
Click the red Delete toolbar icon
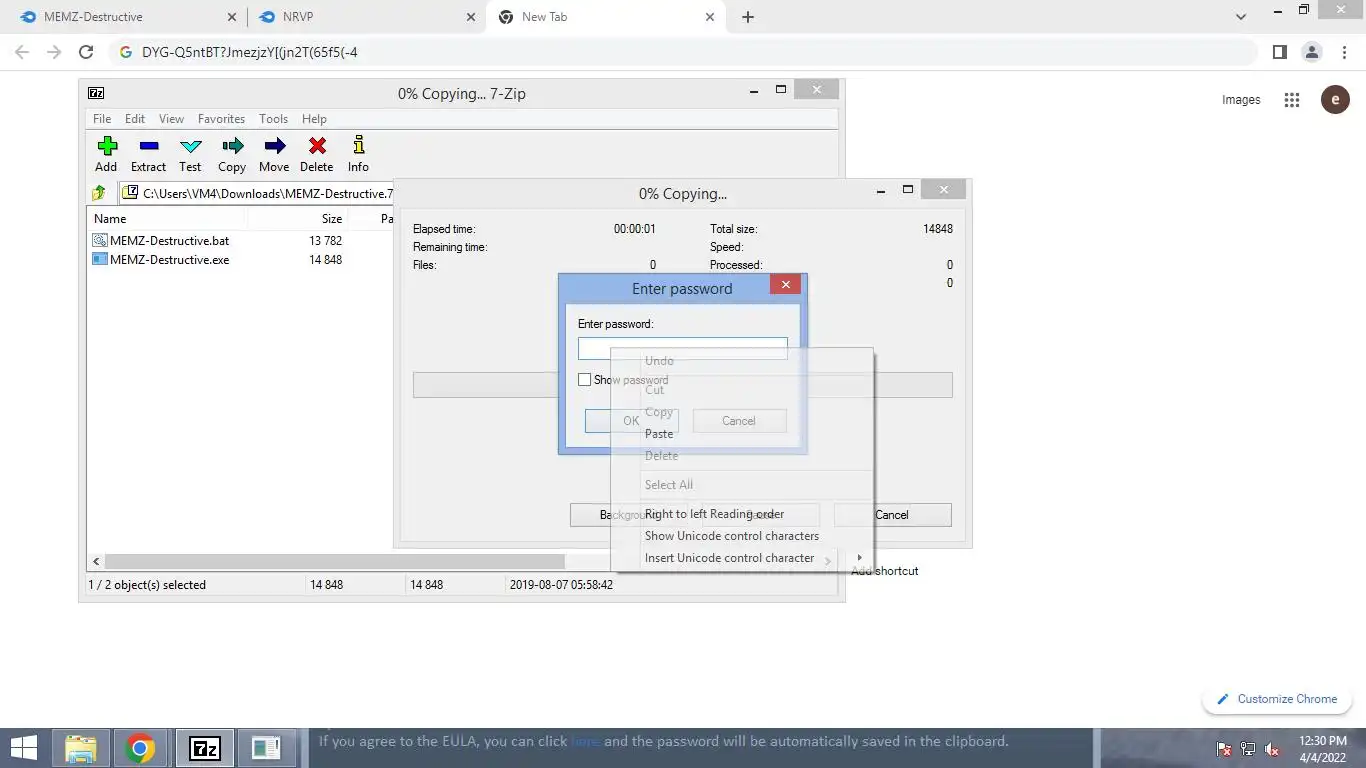317,146
